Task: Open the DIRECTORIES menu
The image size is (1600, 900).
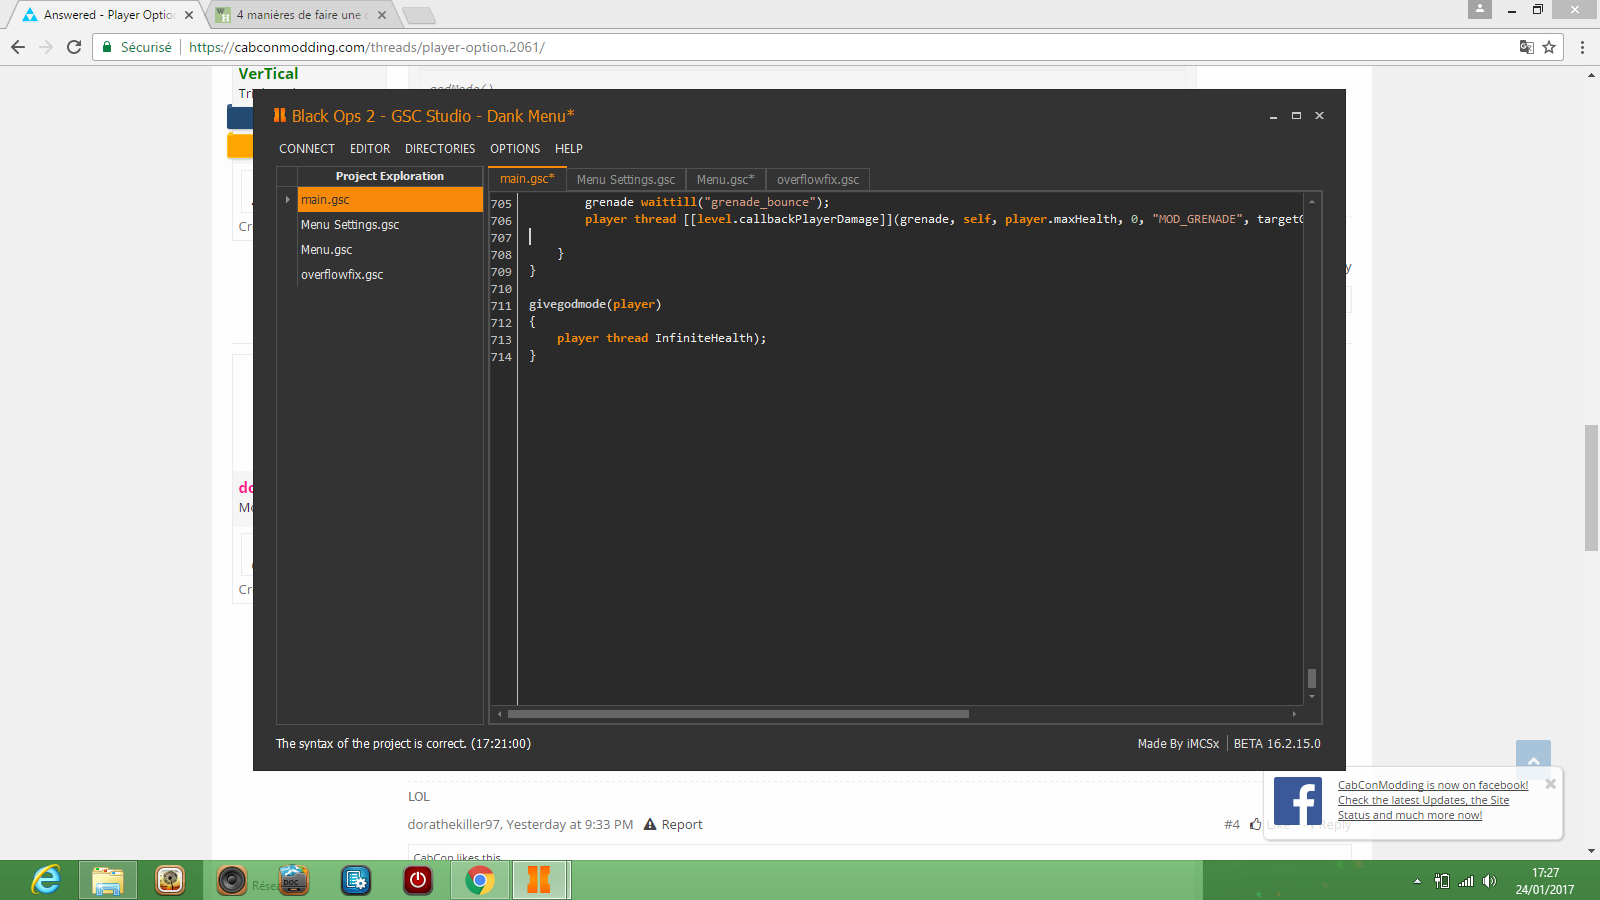Action: point(440,149)
